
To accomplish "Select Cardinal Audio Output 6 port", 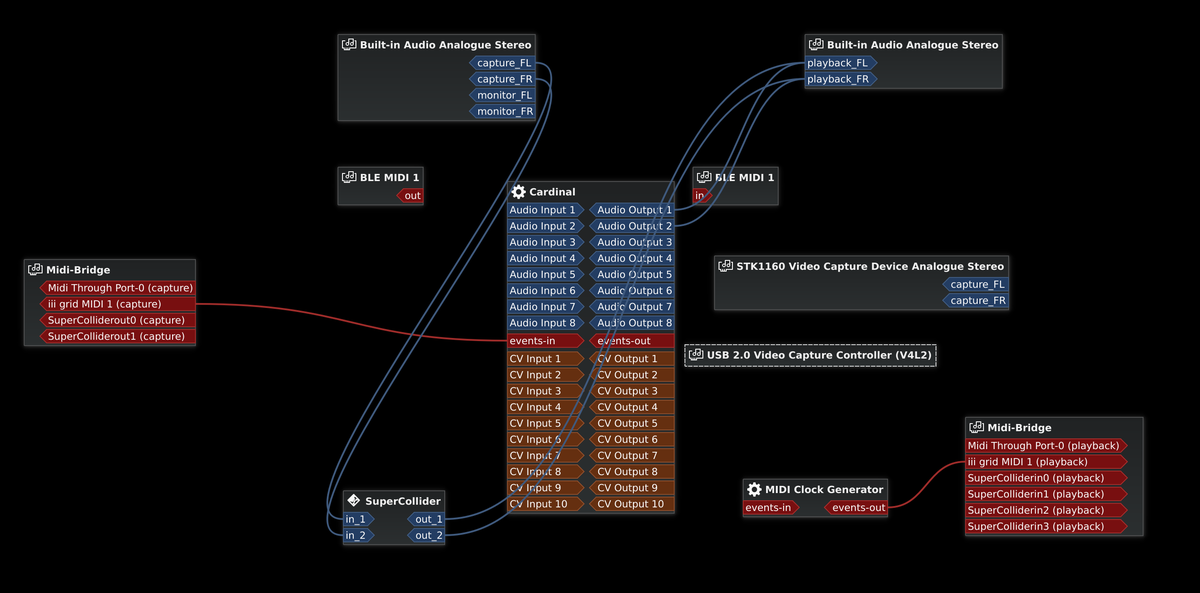I will click(x=632, y=290).
